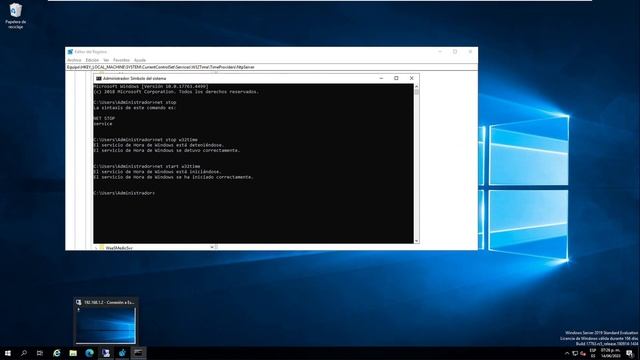
Task: Open Edición menu in Registry Editor
Action: pyautogui.click(x=92, y=60)
